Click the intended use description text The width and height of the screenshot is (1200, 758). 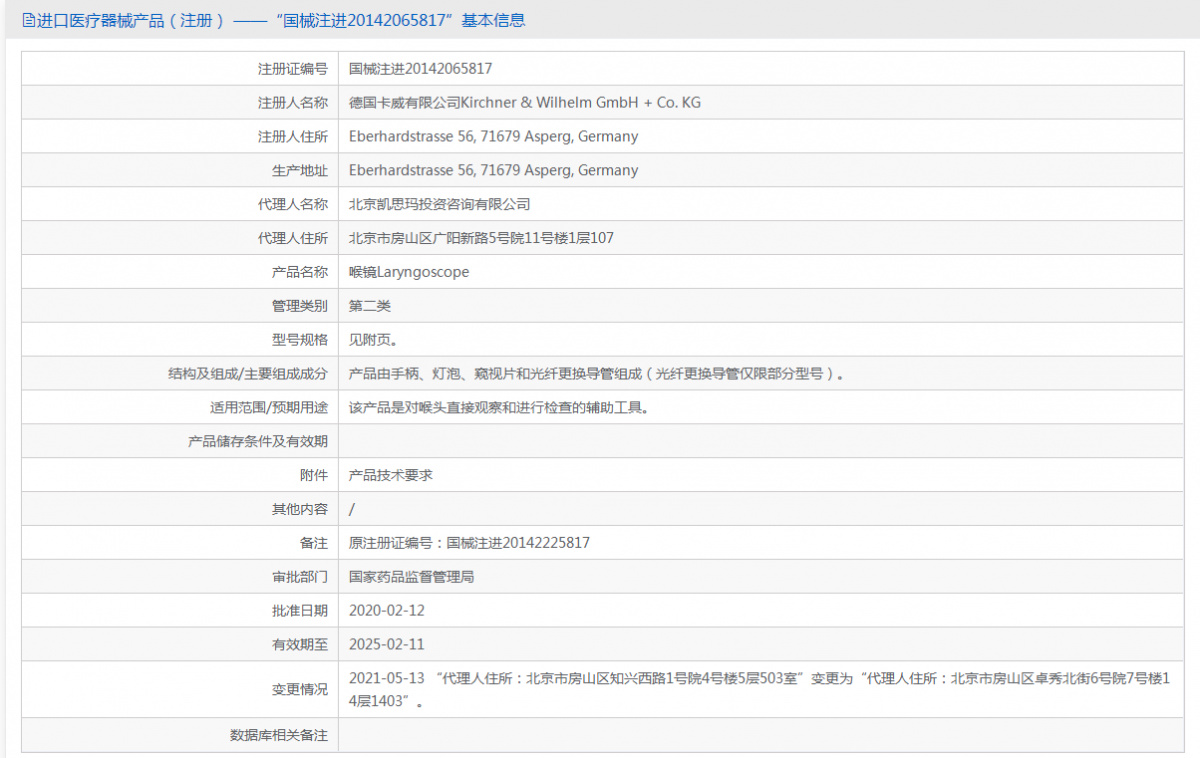pyautogui.click(x=499, y=408)
